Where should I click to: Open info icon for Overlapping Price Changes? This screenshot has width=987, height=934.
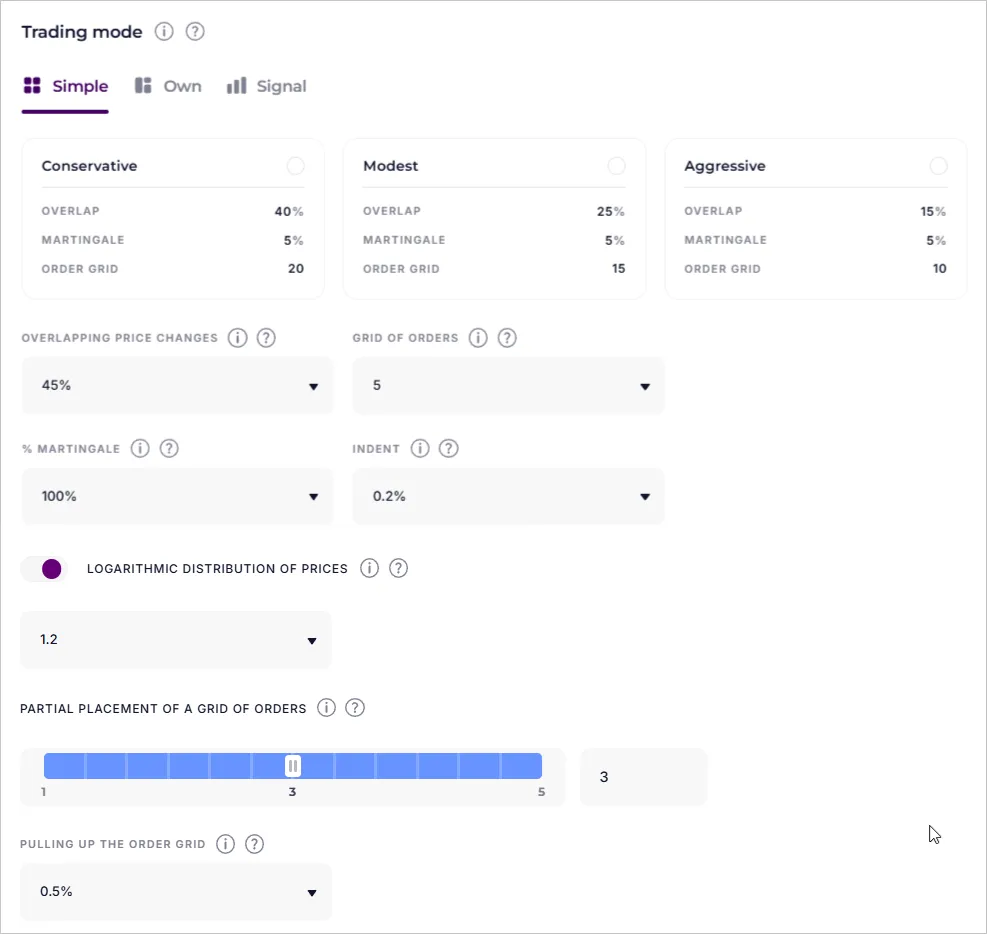point(237,338)
